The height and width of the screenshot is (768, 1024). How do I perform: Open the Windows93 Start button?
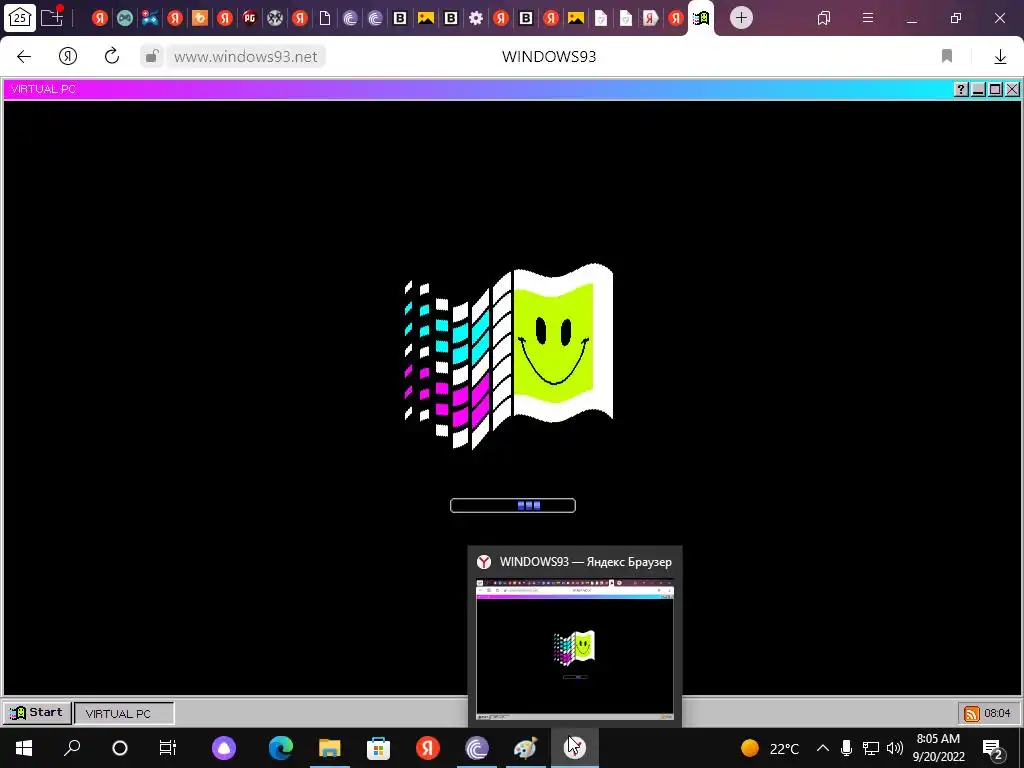pos(37,713)
